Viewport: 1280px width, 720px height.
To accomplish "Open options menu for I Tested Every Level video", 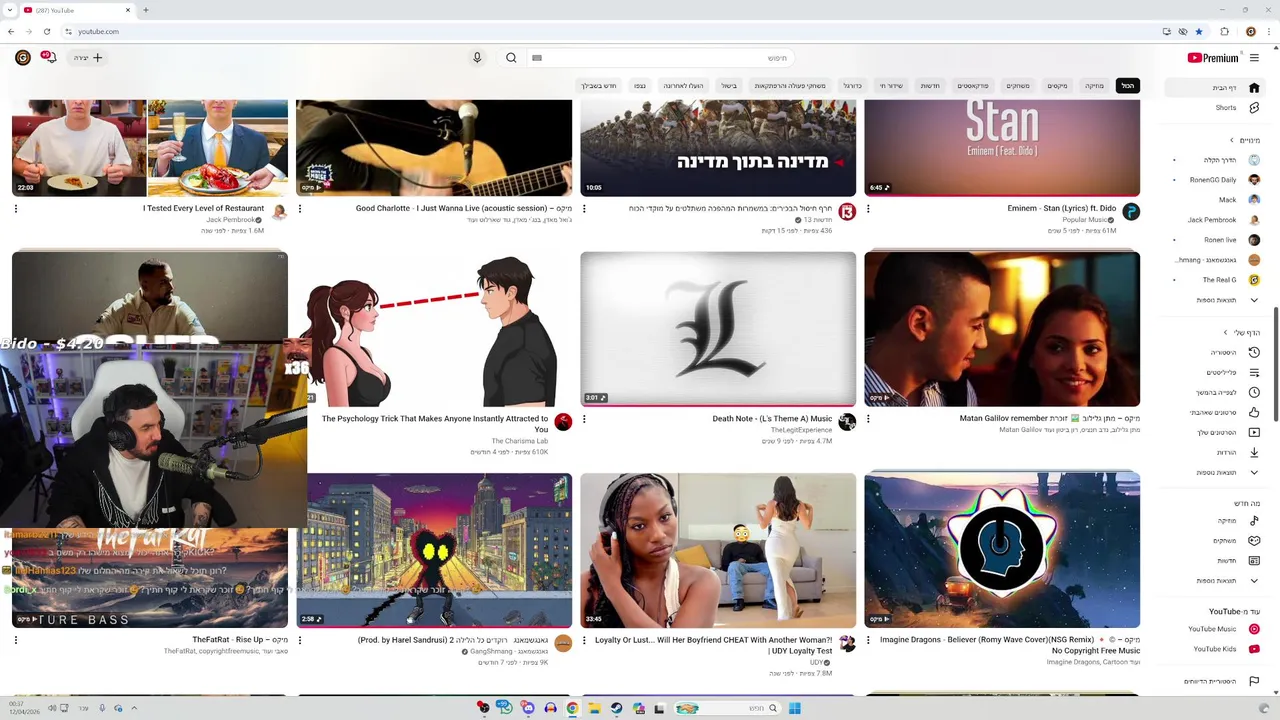I will pos(16,209).
